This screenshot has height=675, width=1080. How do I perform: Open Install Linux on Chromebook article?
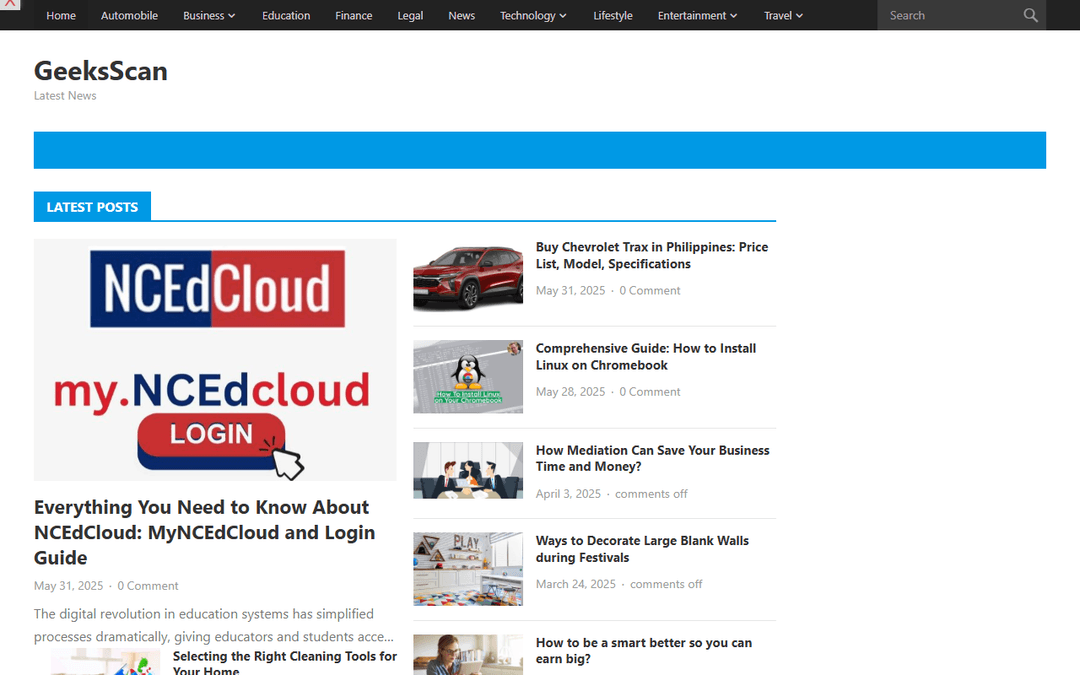[x=645, y=356]
